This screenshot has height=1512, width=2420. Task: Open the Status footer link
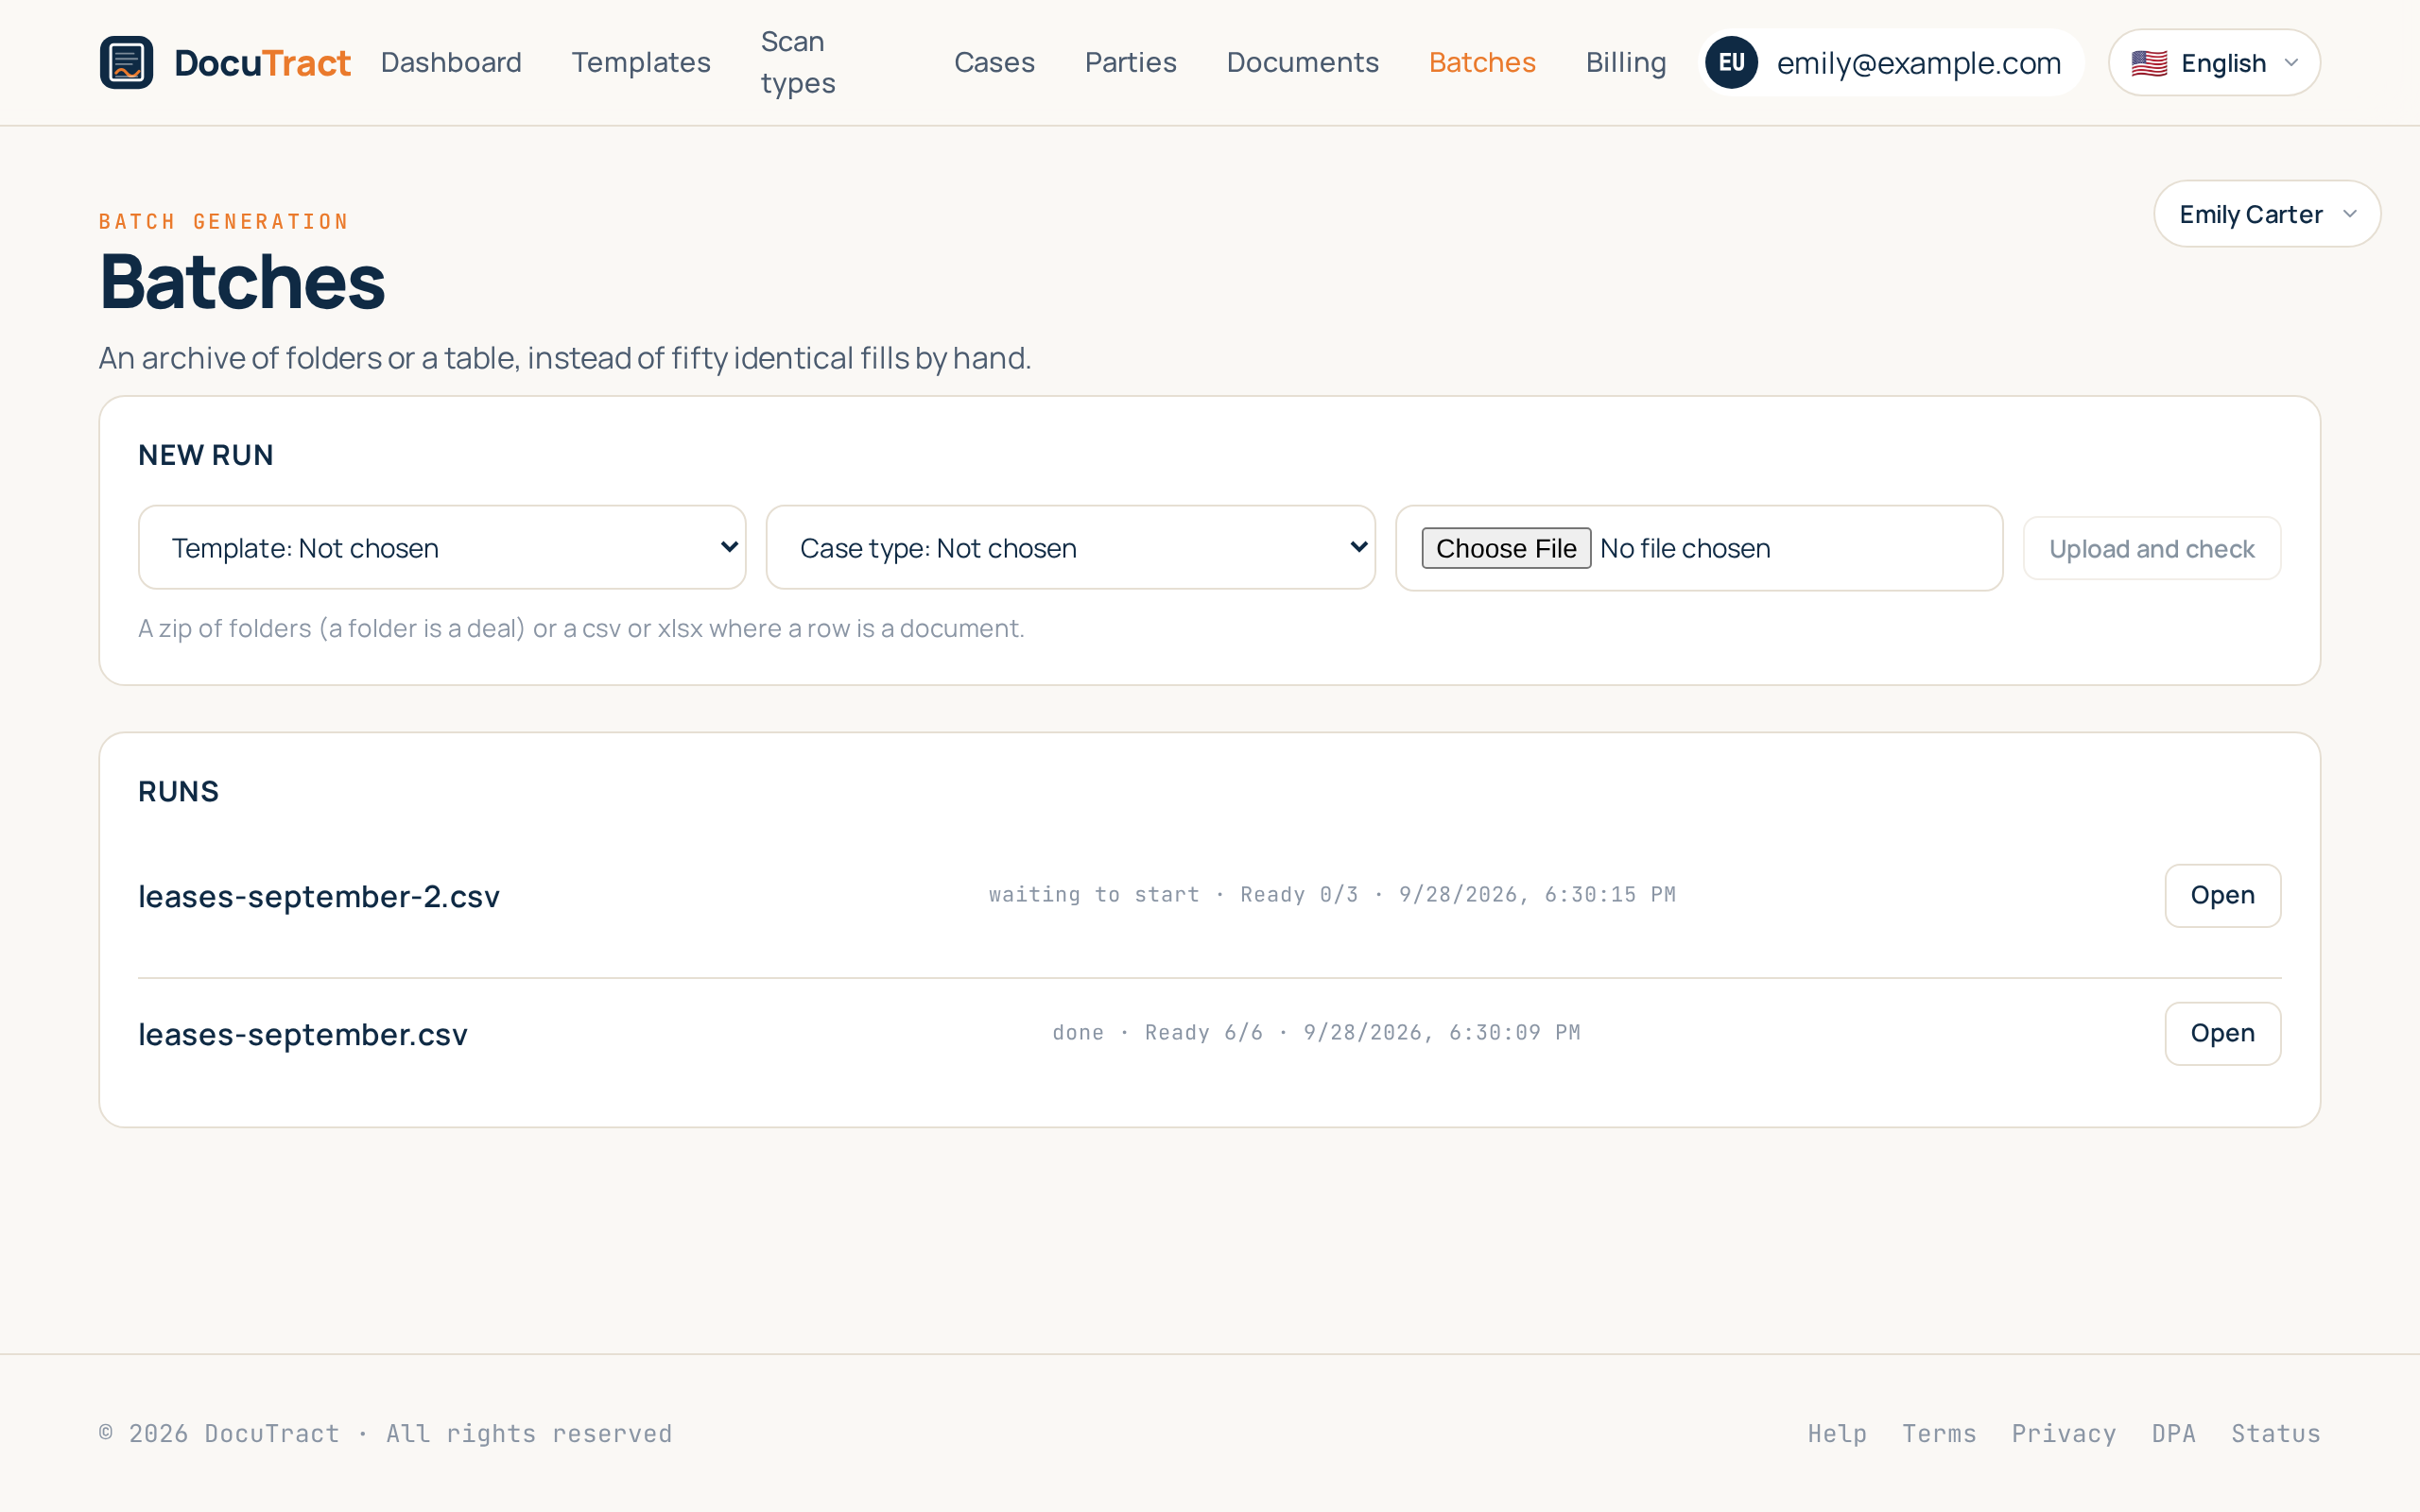[x=2276, y=1433]
